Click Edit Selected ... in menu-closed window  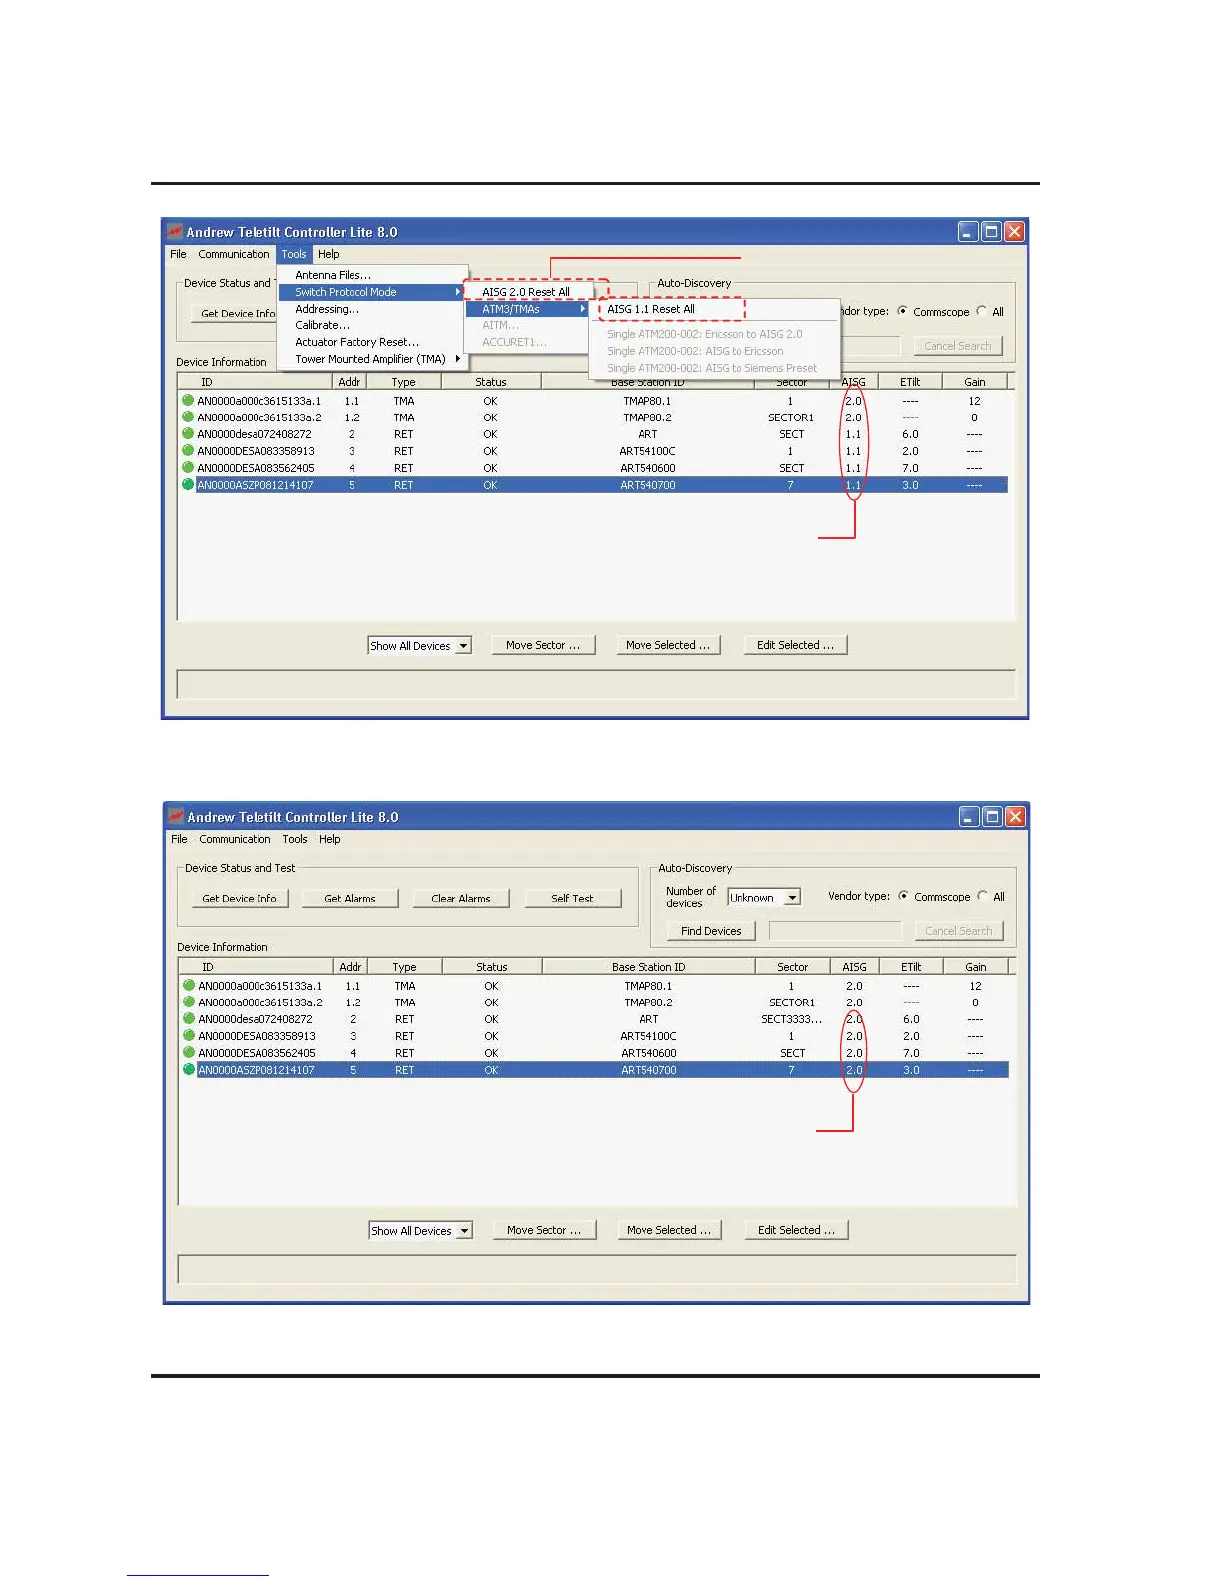click(x=796, y=1230)
